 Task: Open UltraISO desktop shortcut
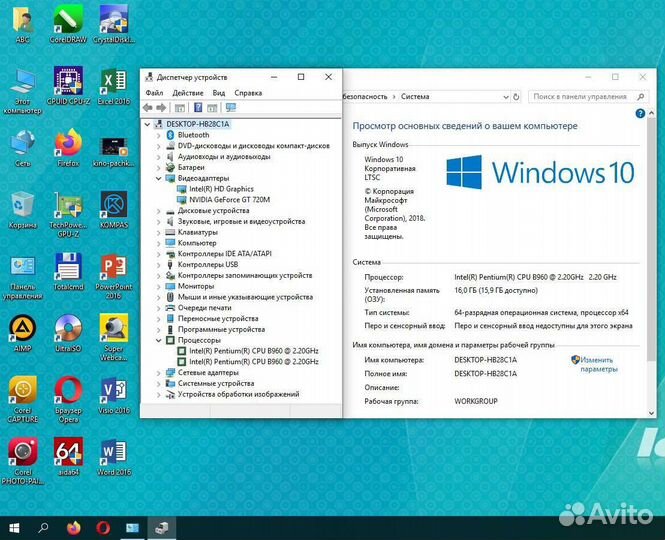pyautogui.click(x=68, y=333)
